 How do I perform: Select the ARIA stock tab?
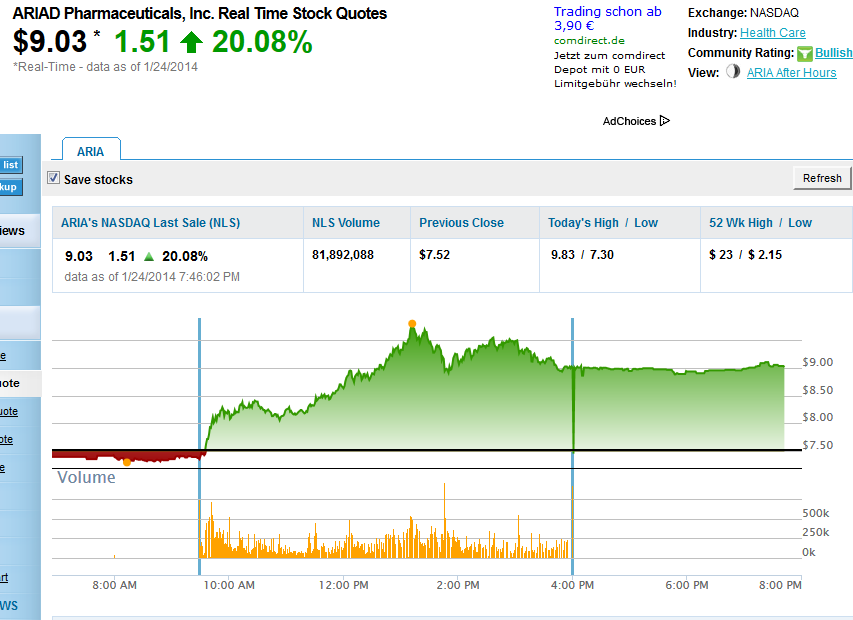click(x=91, y=151)
